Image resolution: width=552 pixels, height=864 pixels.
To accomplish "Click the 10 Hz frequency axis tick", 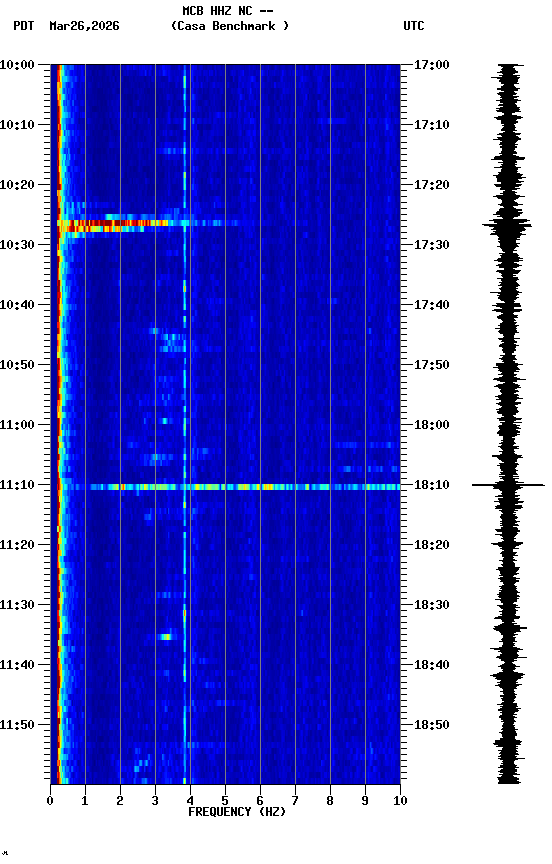I will [x=400, y=801].
